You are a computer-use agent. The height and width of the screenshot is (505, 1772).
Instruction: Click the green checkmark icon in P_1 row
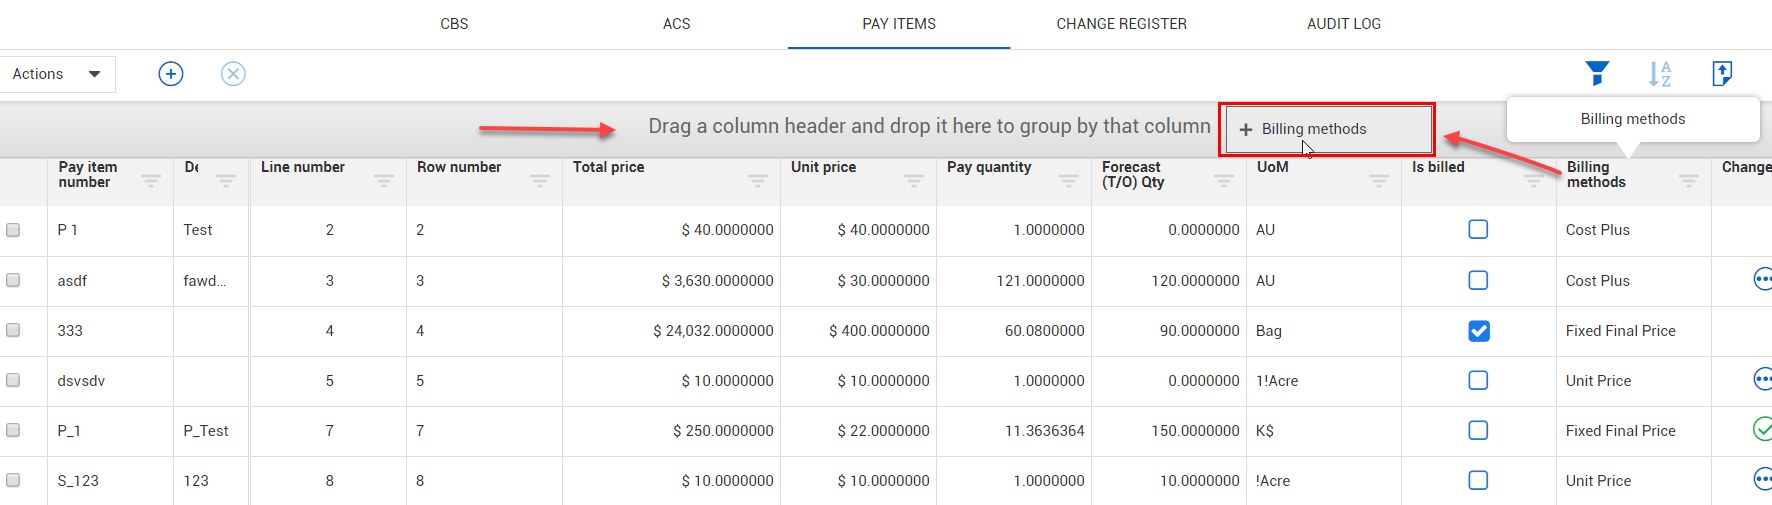pyautogui.click(x=1762, y=430)
